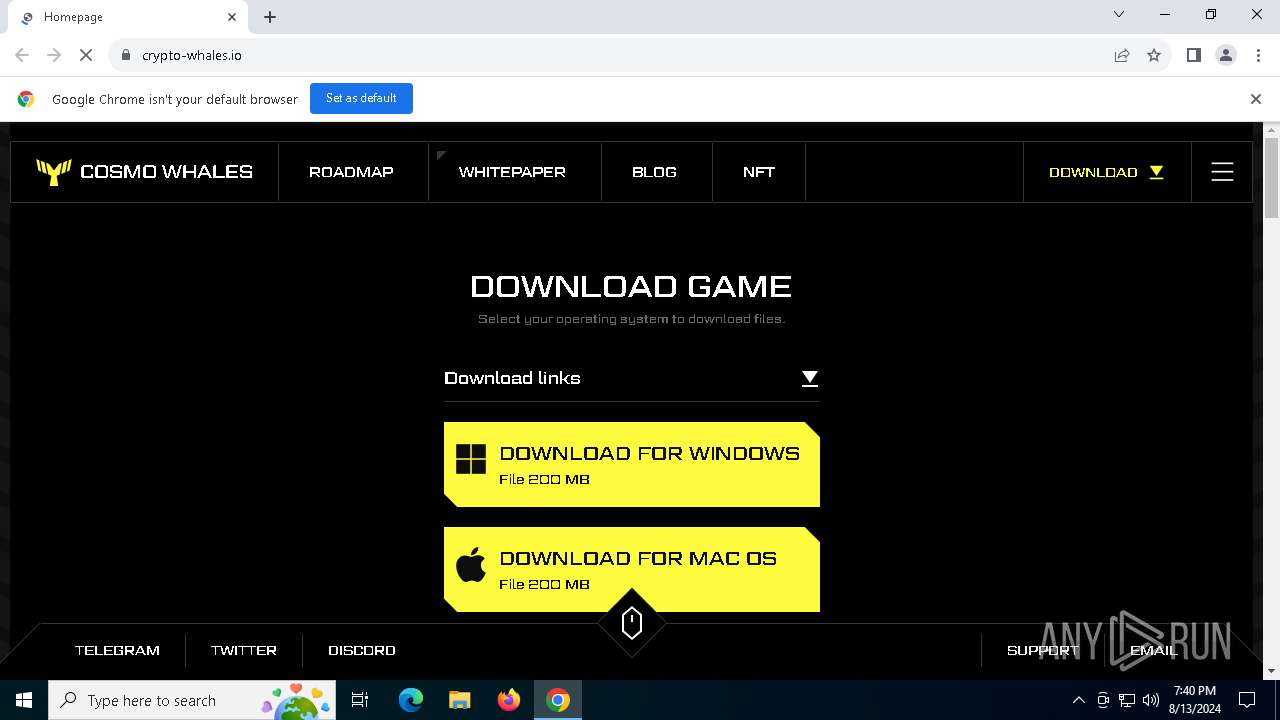Launch Microsoft Edge from taskbar

[411, 700]
